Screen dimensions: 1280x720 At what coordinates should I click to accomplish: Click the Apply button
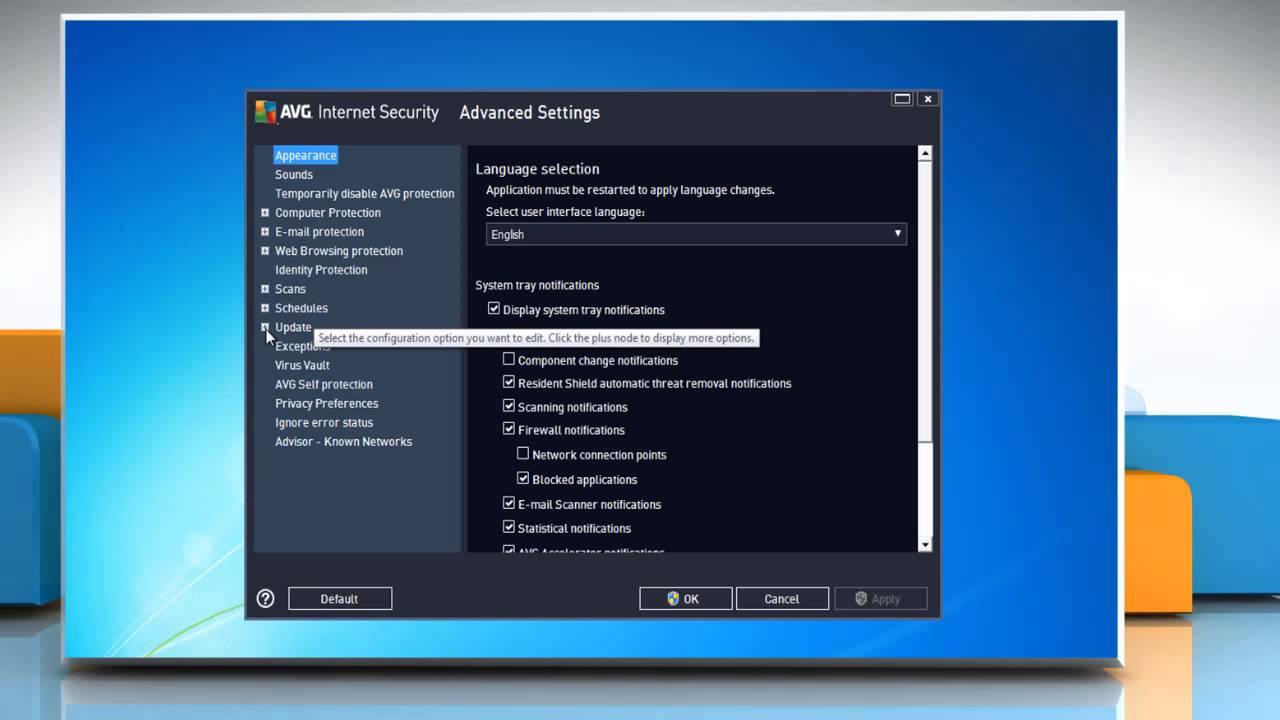point(881,599)
